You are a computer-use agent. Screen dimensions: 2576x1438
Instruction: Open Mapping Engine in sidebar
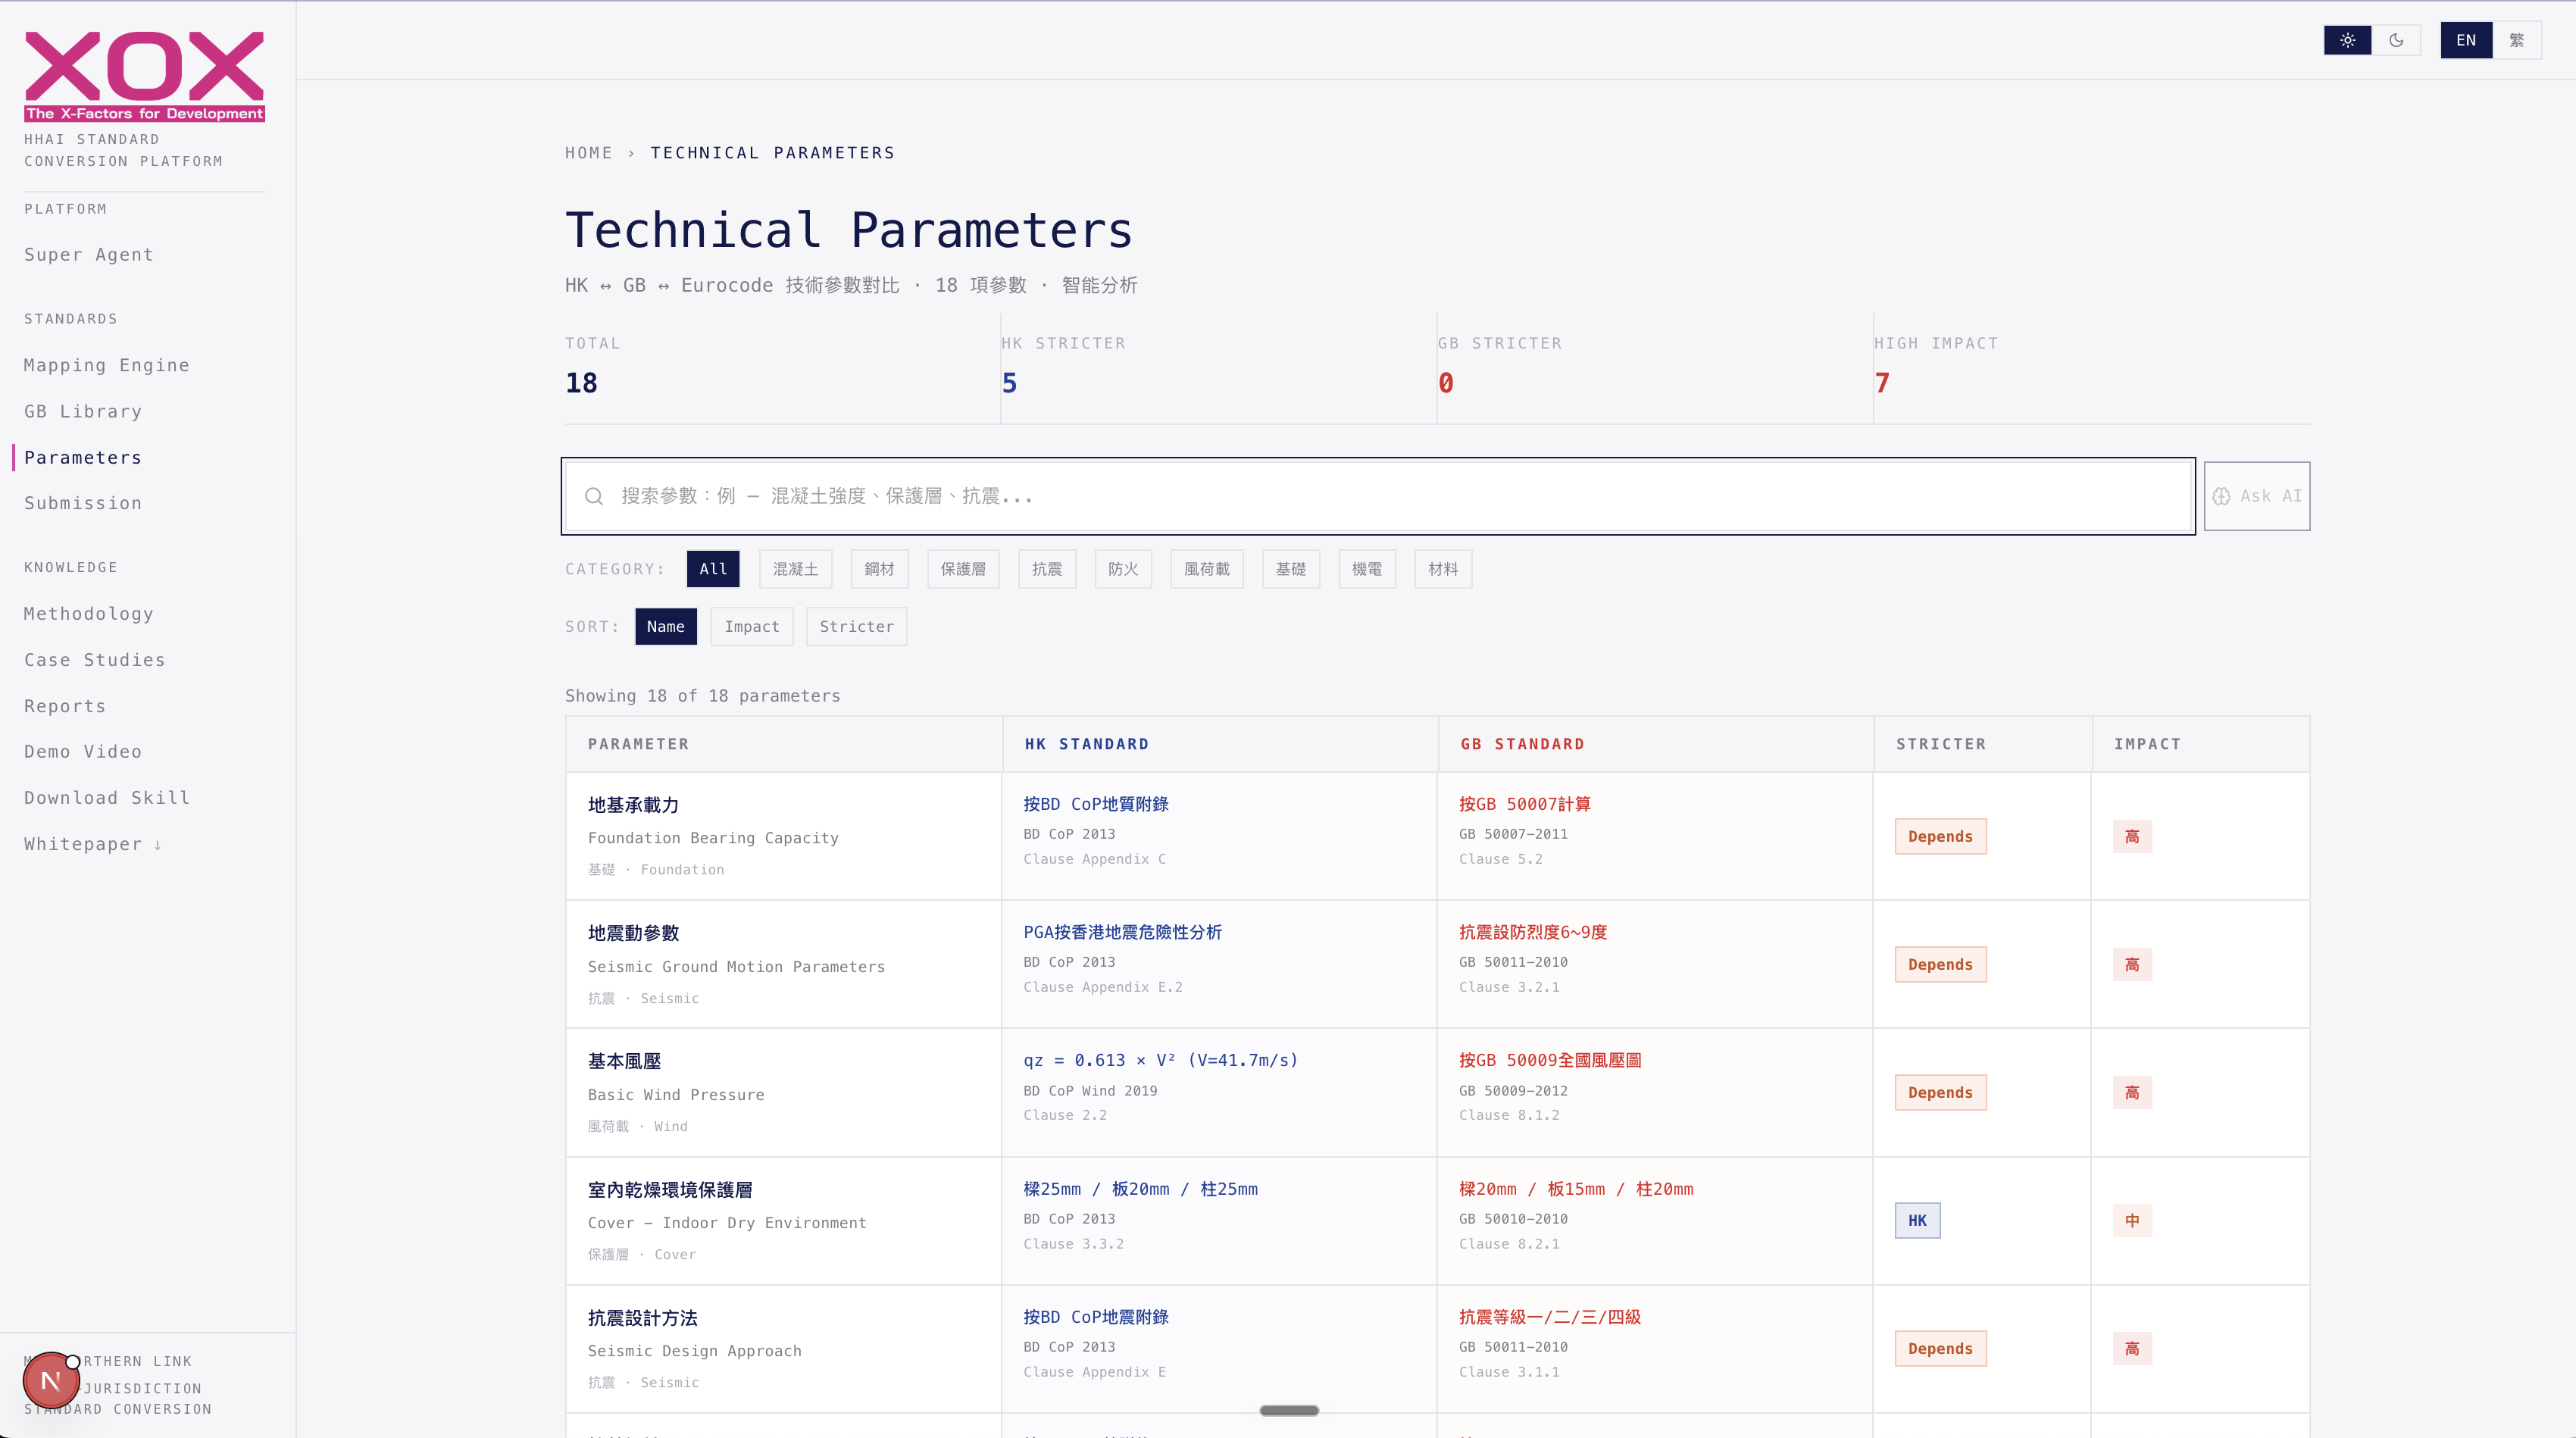tap(107, 365)
